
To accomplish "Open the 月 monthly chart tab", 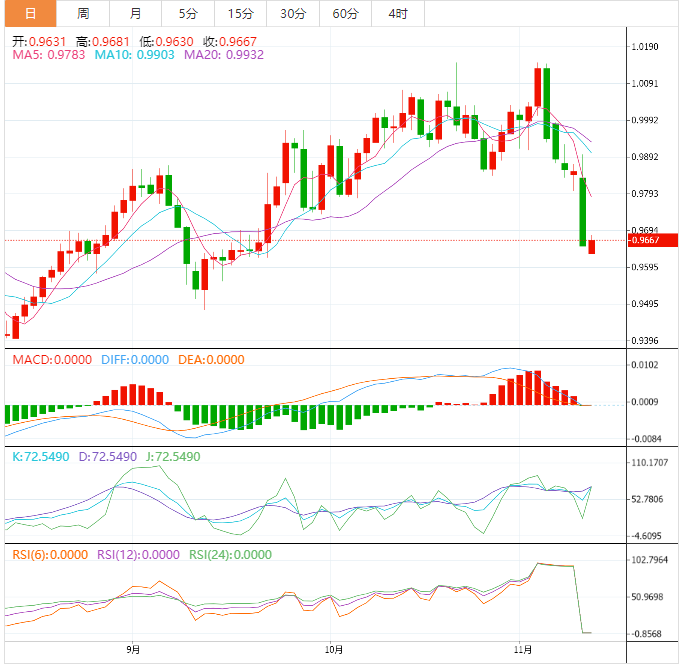I will tap(135, 13).
